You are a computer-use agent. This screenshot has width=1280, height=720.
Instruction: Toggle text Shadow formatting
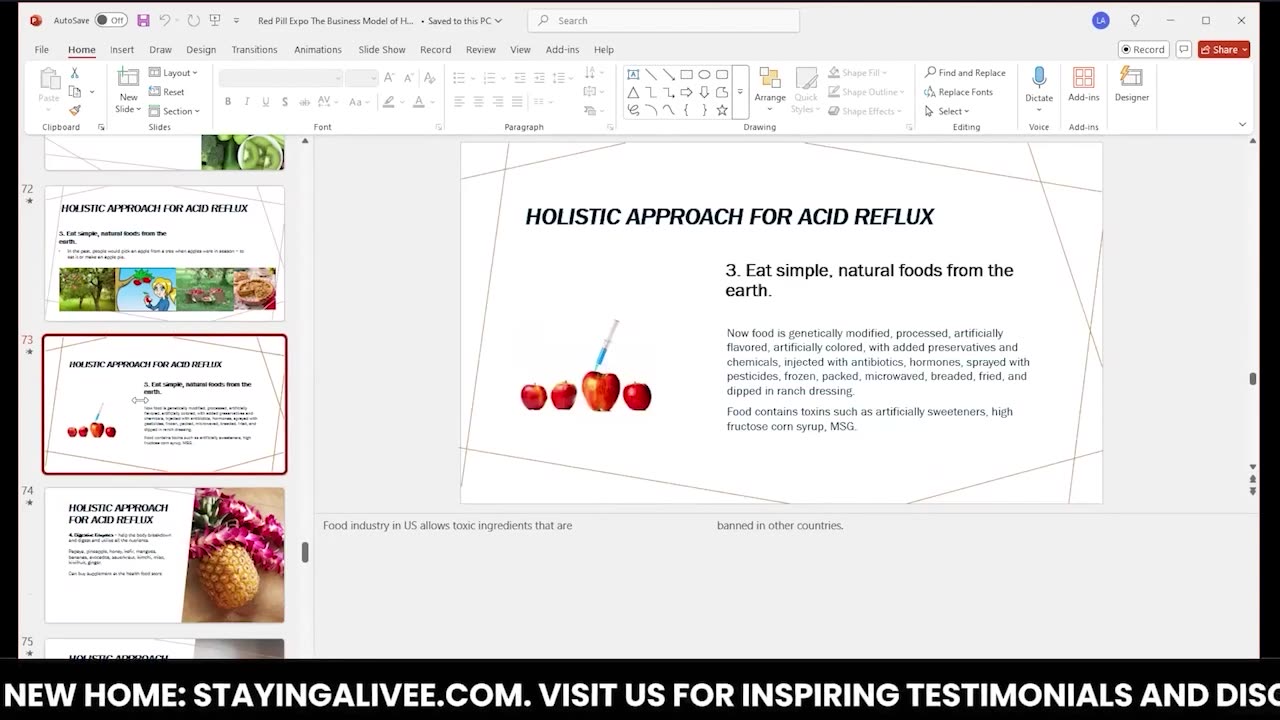point(285,101)
